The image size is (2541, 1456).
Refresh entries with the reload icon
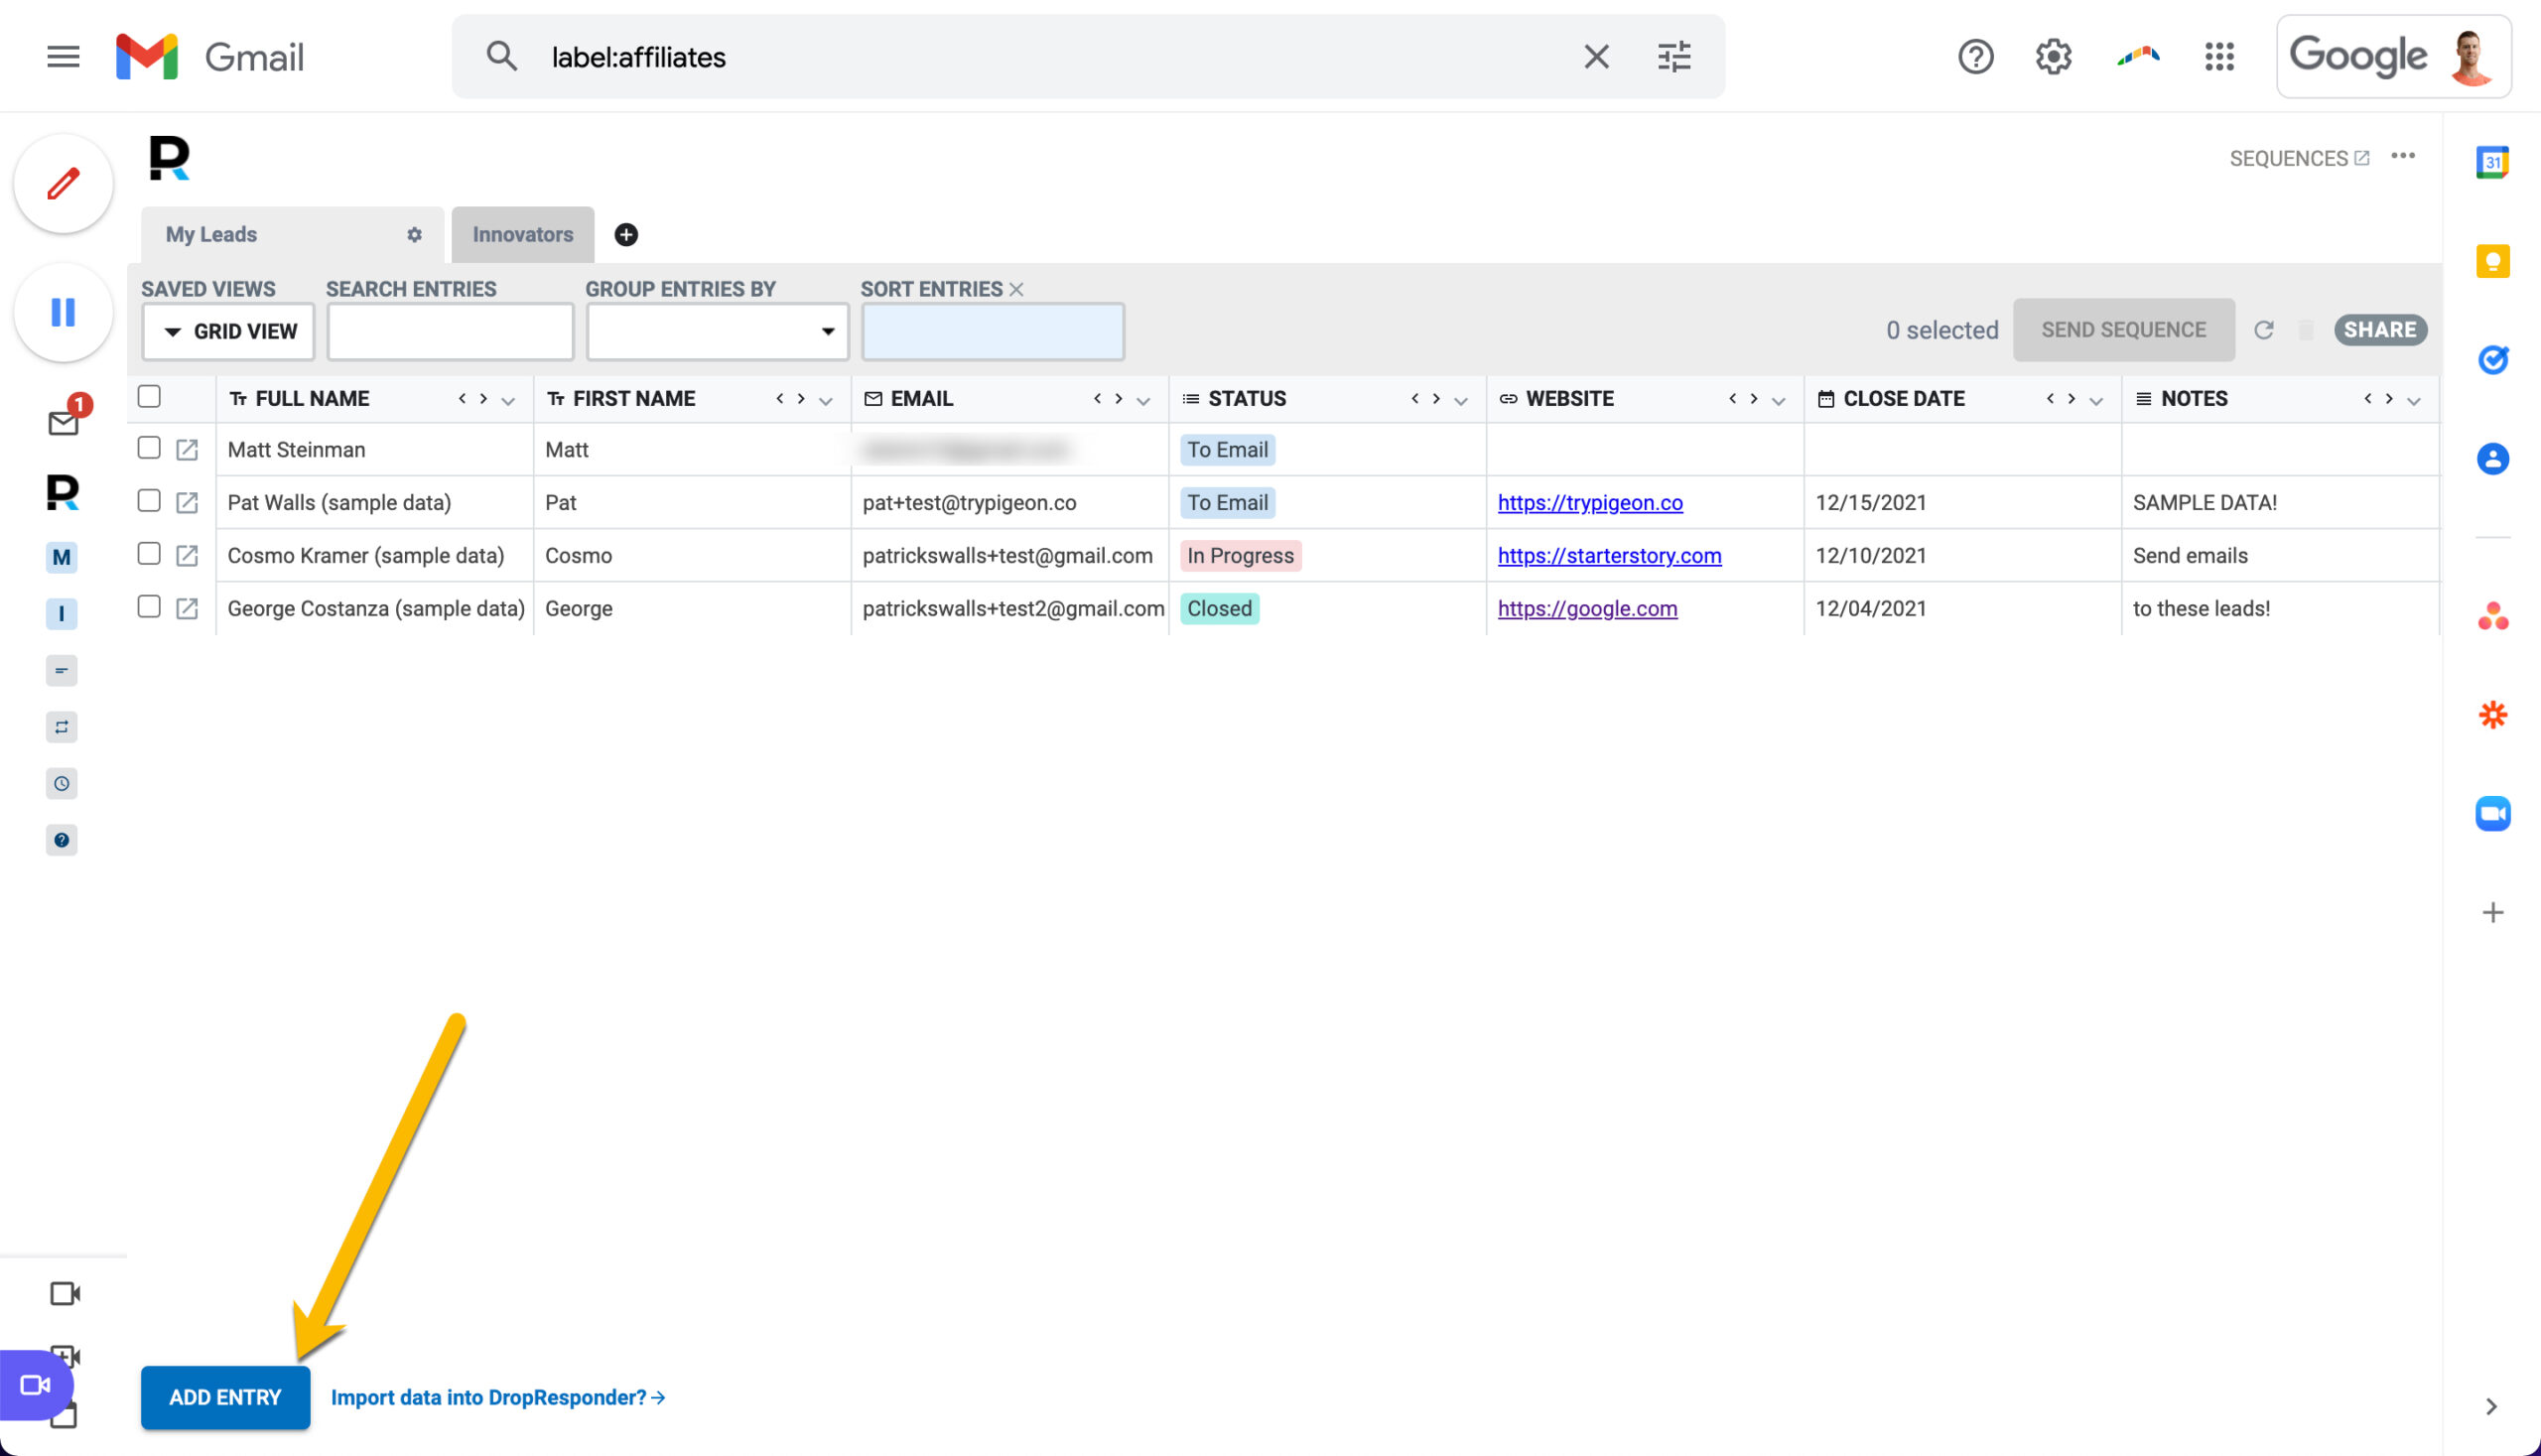2264,330
